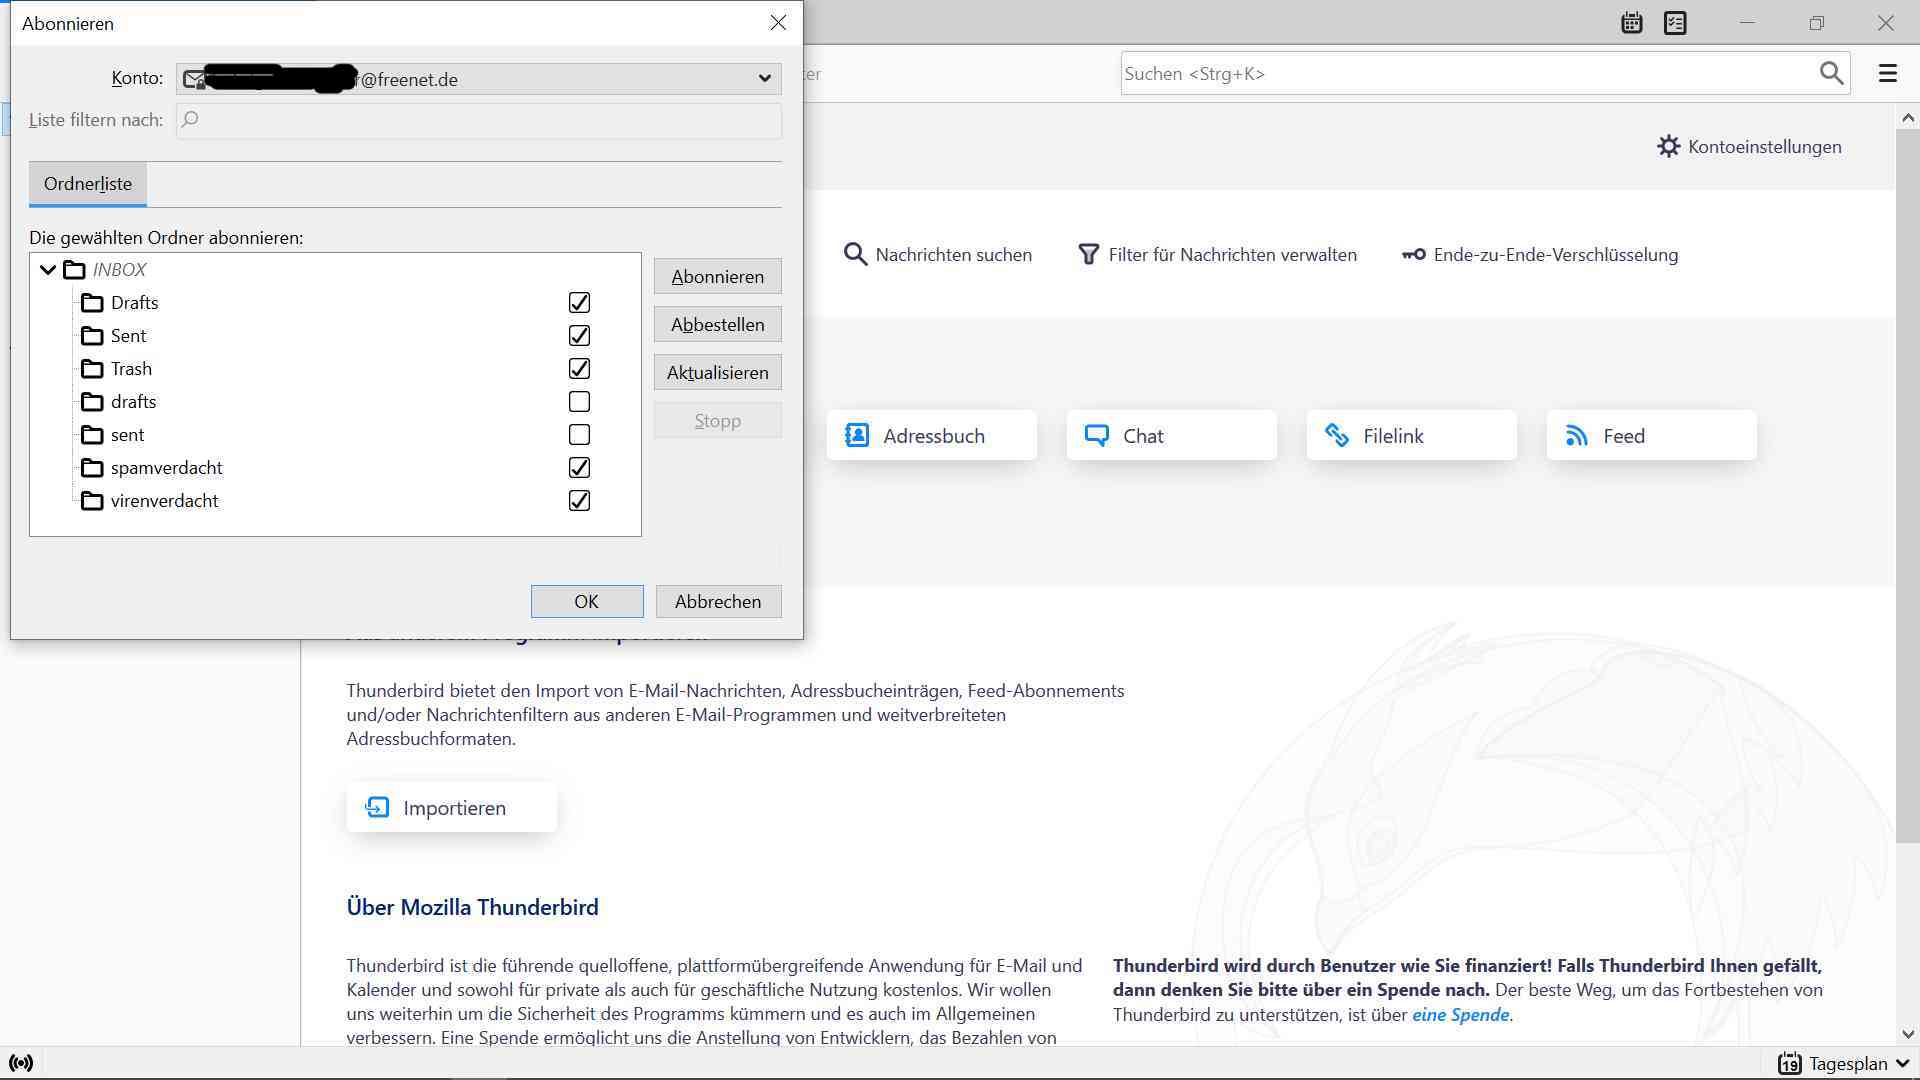1920x1080 pixels.
Task: Open the hamburger application menu
Action: coord(1887,73)
